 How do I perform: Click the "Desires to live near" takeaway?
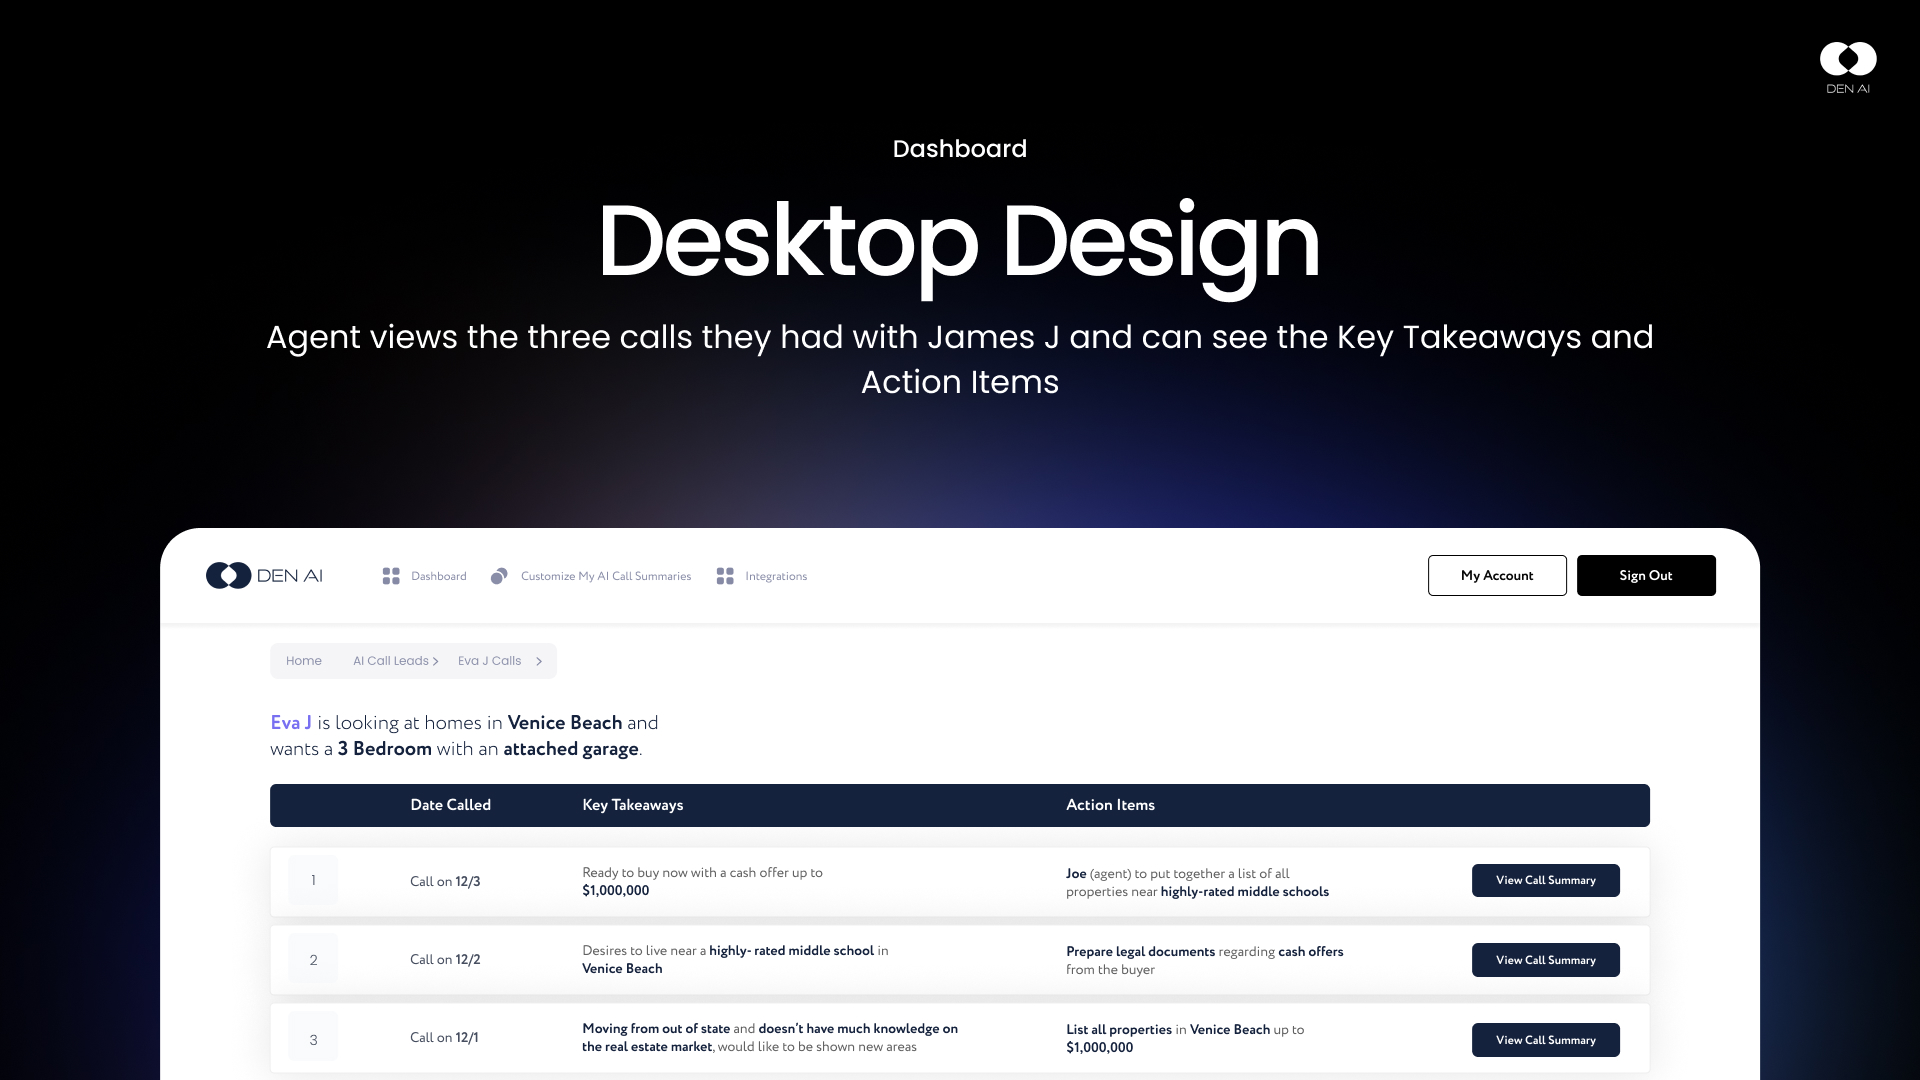pyautogui.click(x=735, y=959)
